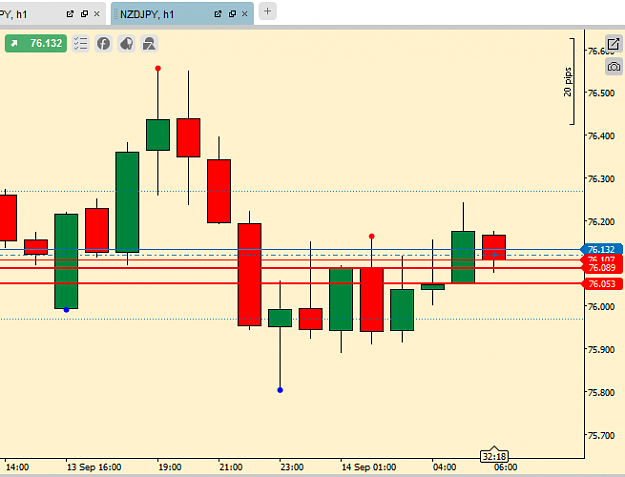
Task: Click the 20 pips scale bracket
Action: 570,82
